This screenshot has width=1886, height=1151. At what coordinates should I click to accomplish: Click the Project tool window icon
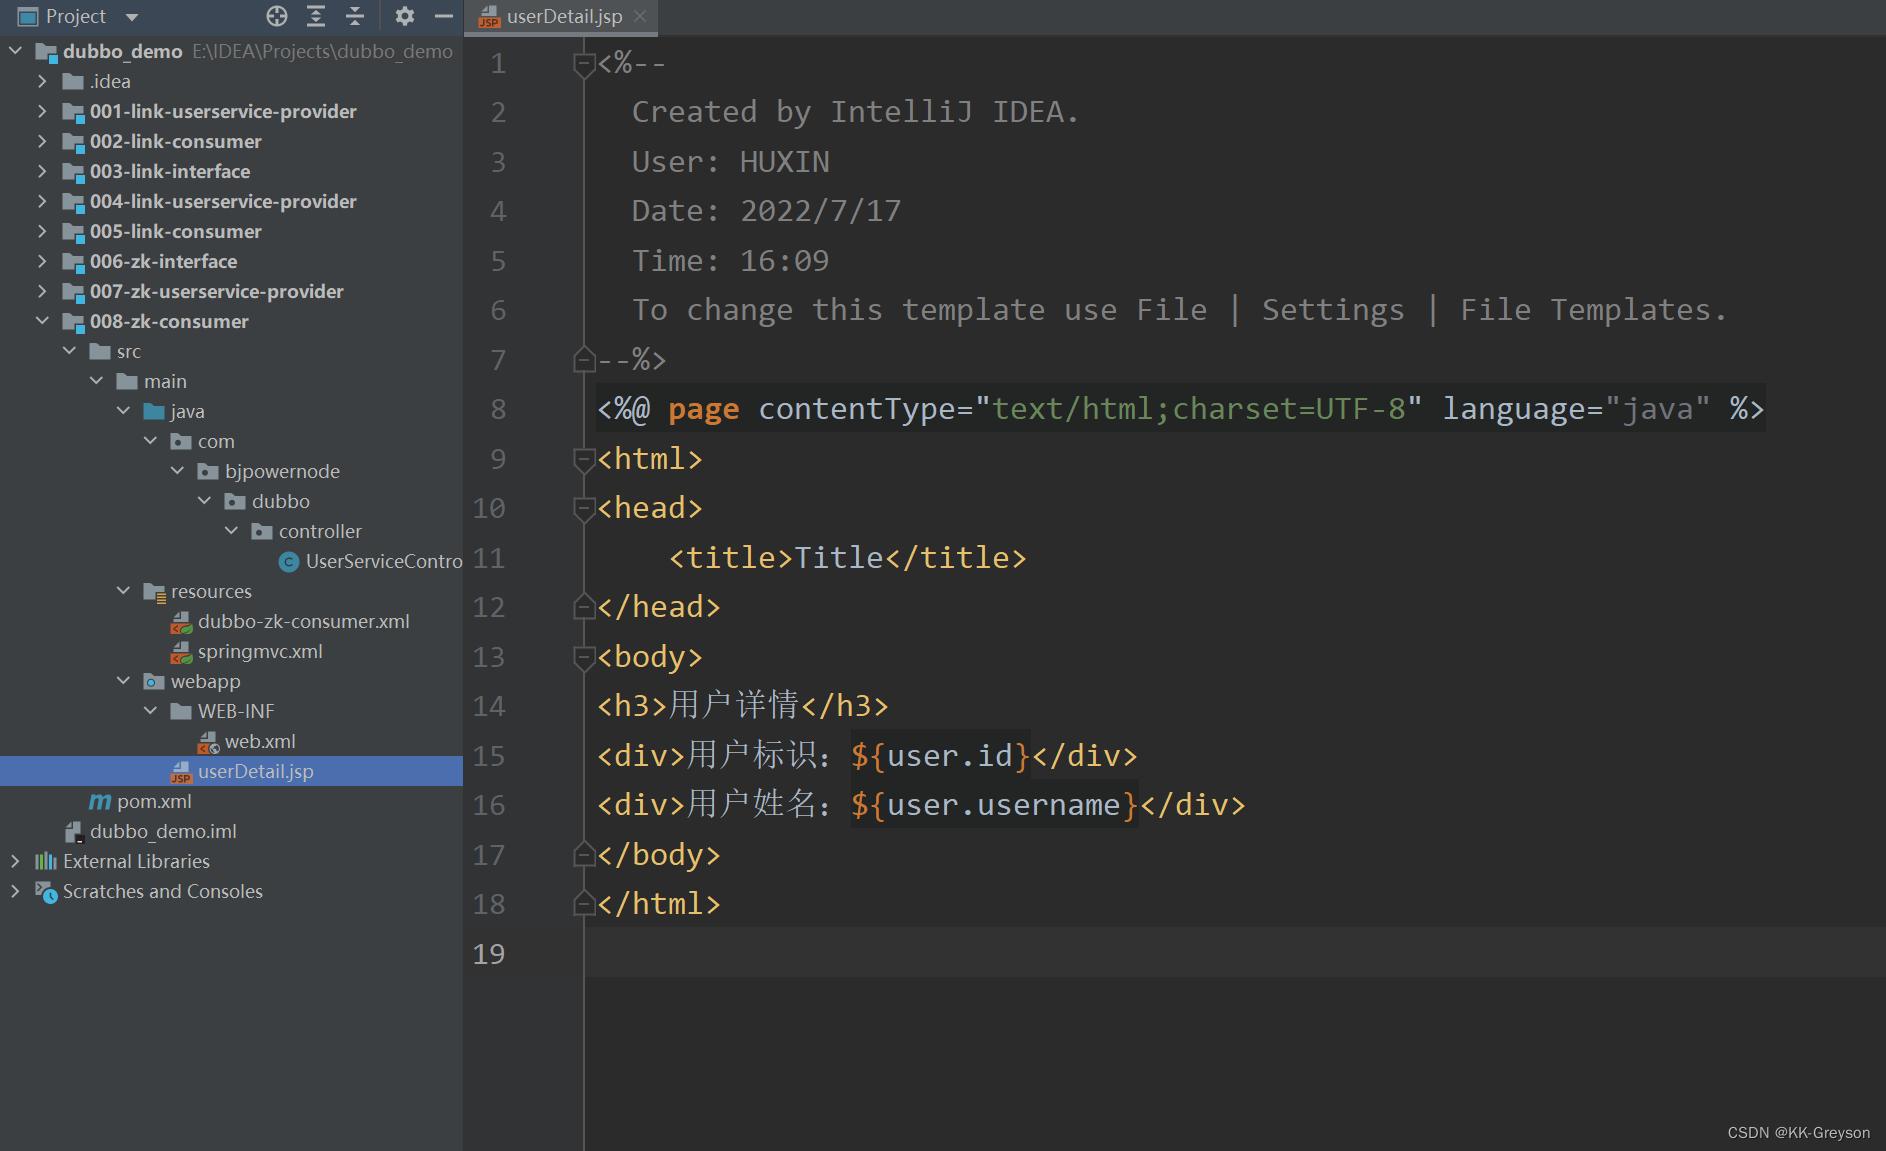[x=28, y=16]
